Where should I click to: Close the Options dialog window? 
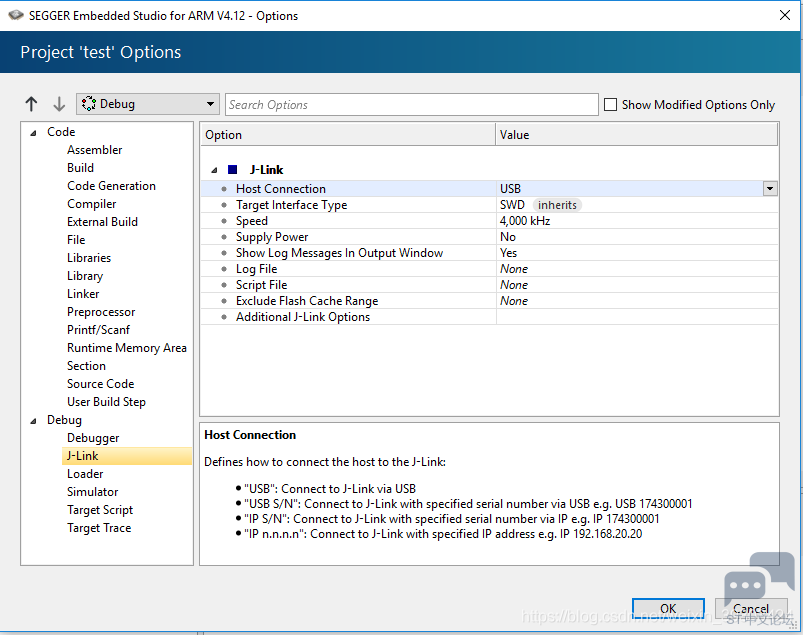tap(785, 15)
